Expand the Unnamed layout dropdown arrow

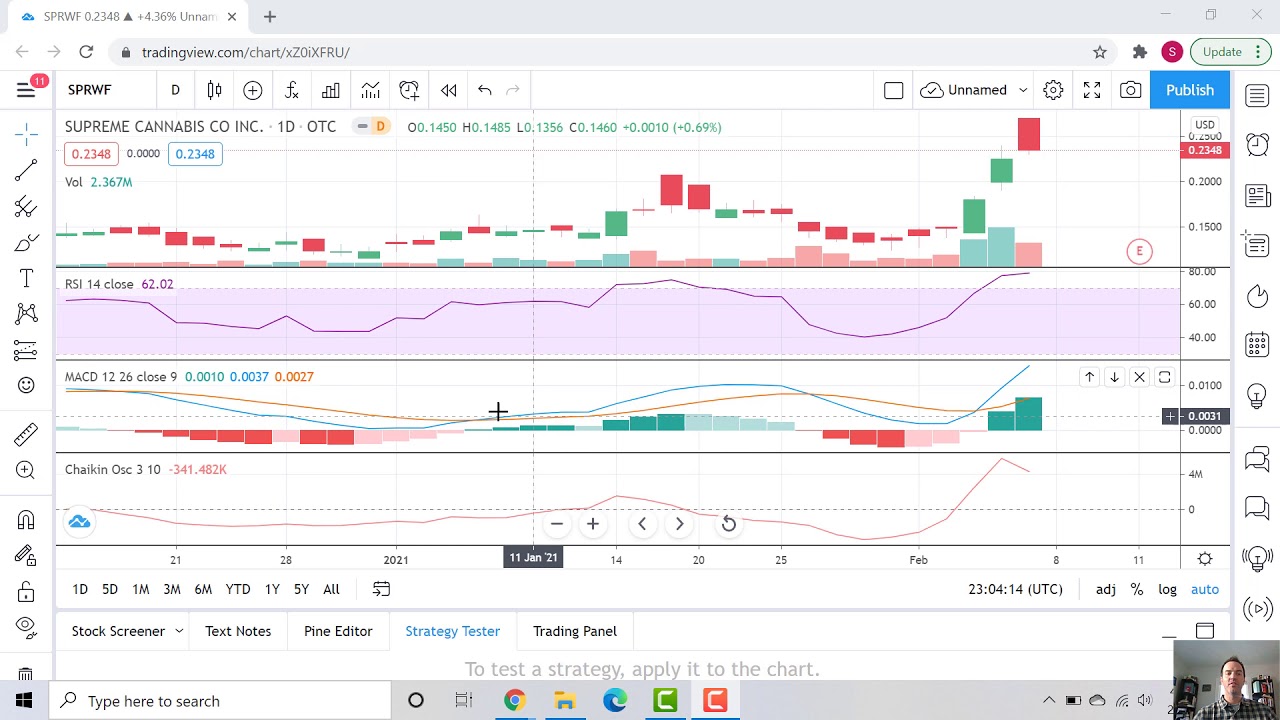[1023, 90]
